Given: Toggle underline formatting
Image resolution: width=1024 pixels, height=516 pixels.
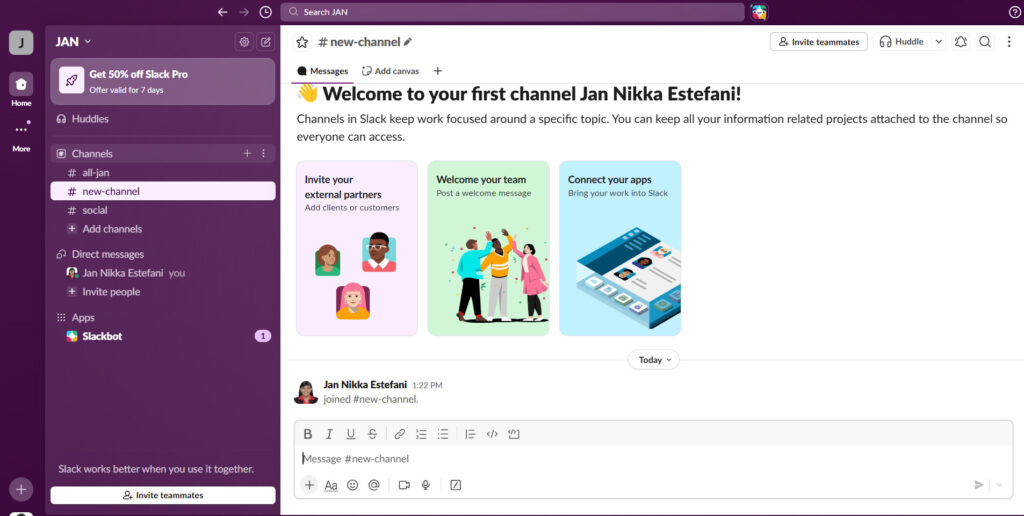Looking at the screenshot, I should click(351, 434).
